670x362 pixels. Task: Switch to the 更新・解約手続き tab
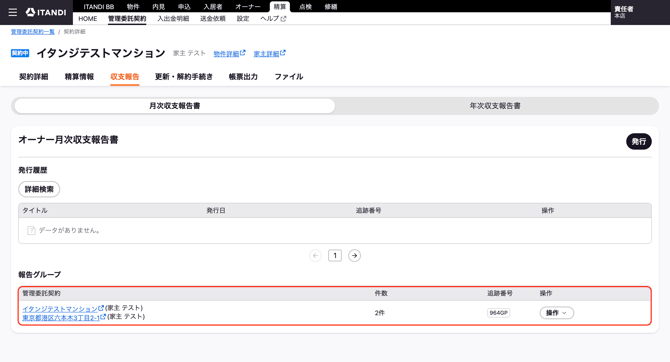click(x=184, y=77)
